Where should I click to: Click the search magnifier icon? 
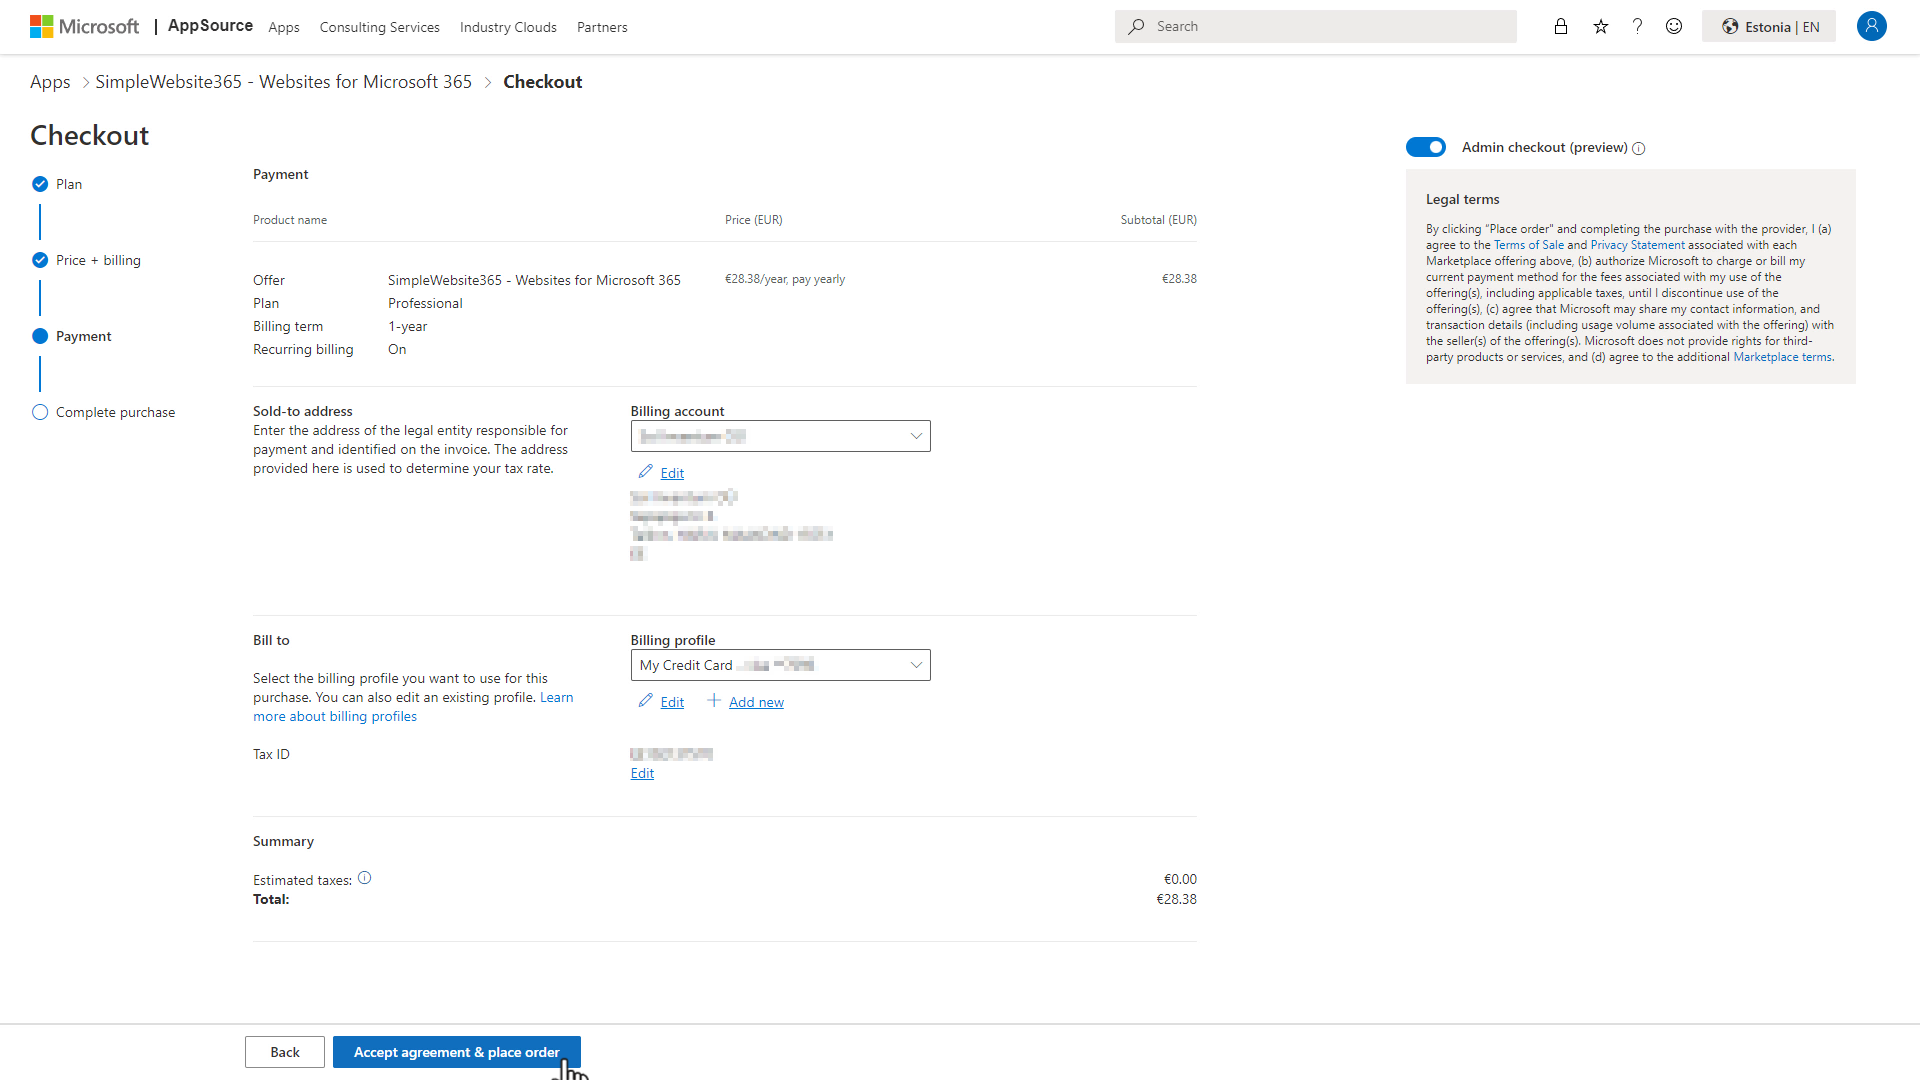tap(1137, 27)
